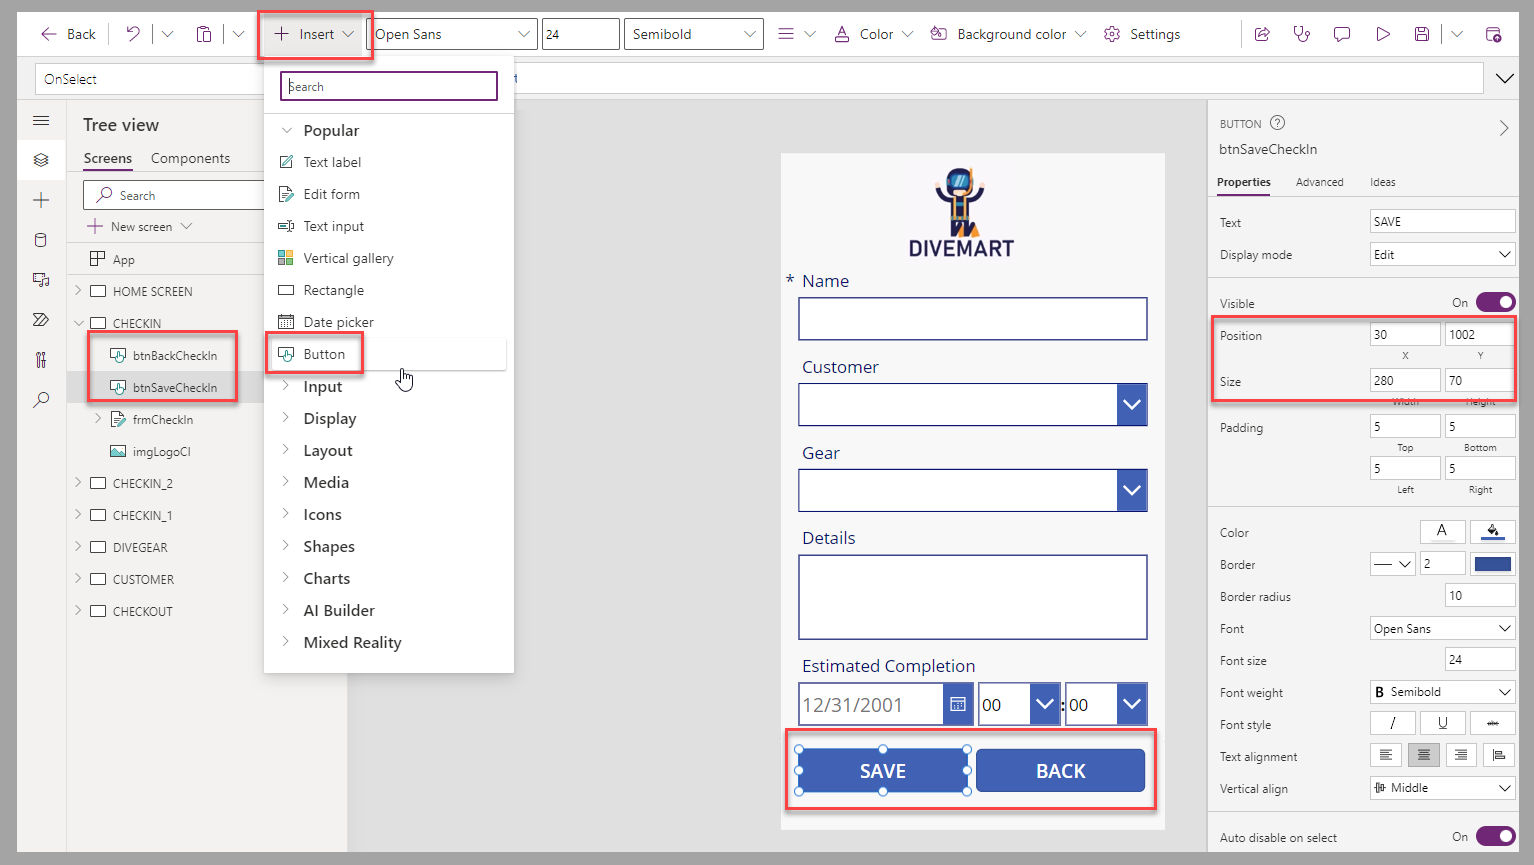Click the app checker stethoscope icon
Screen dimensions: 1534x865
pos(1301,33)
